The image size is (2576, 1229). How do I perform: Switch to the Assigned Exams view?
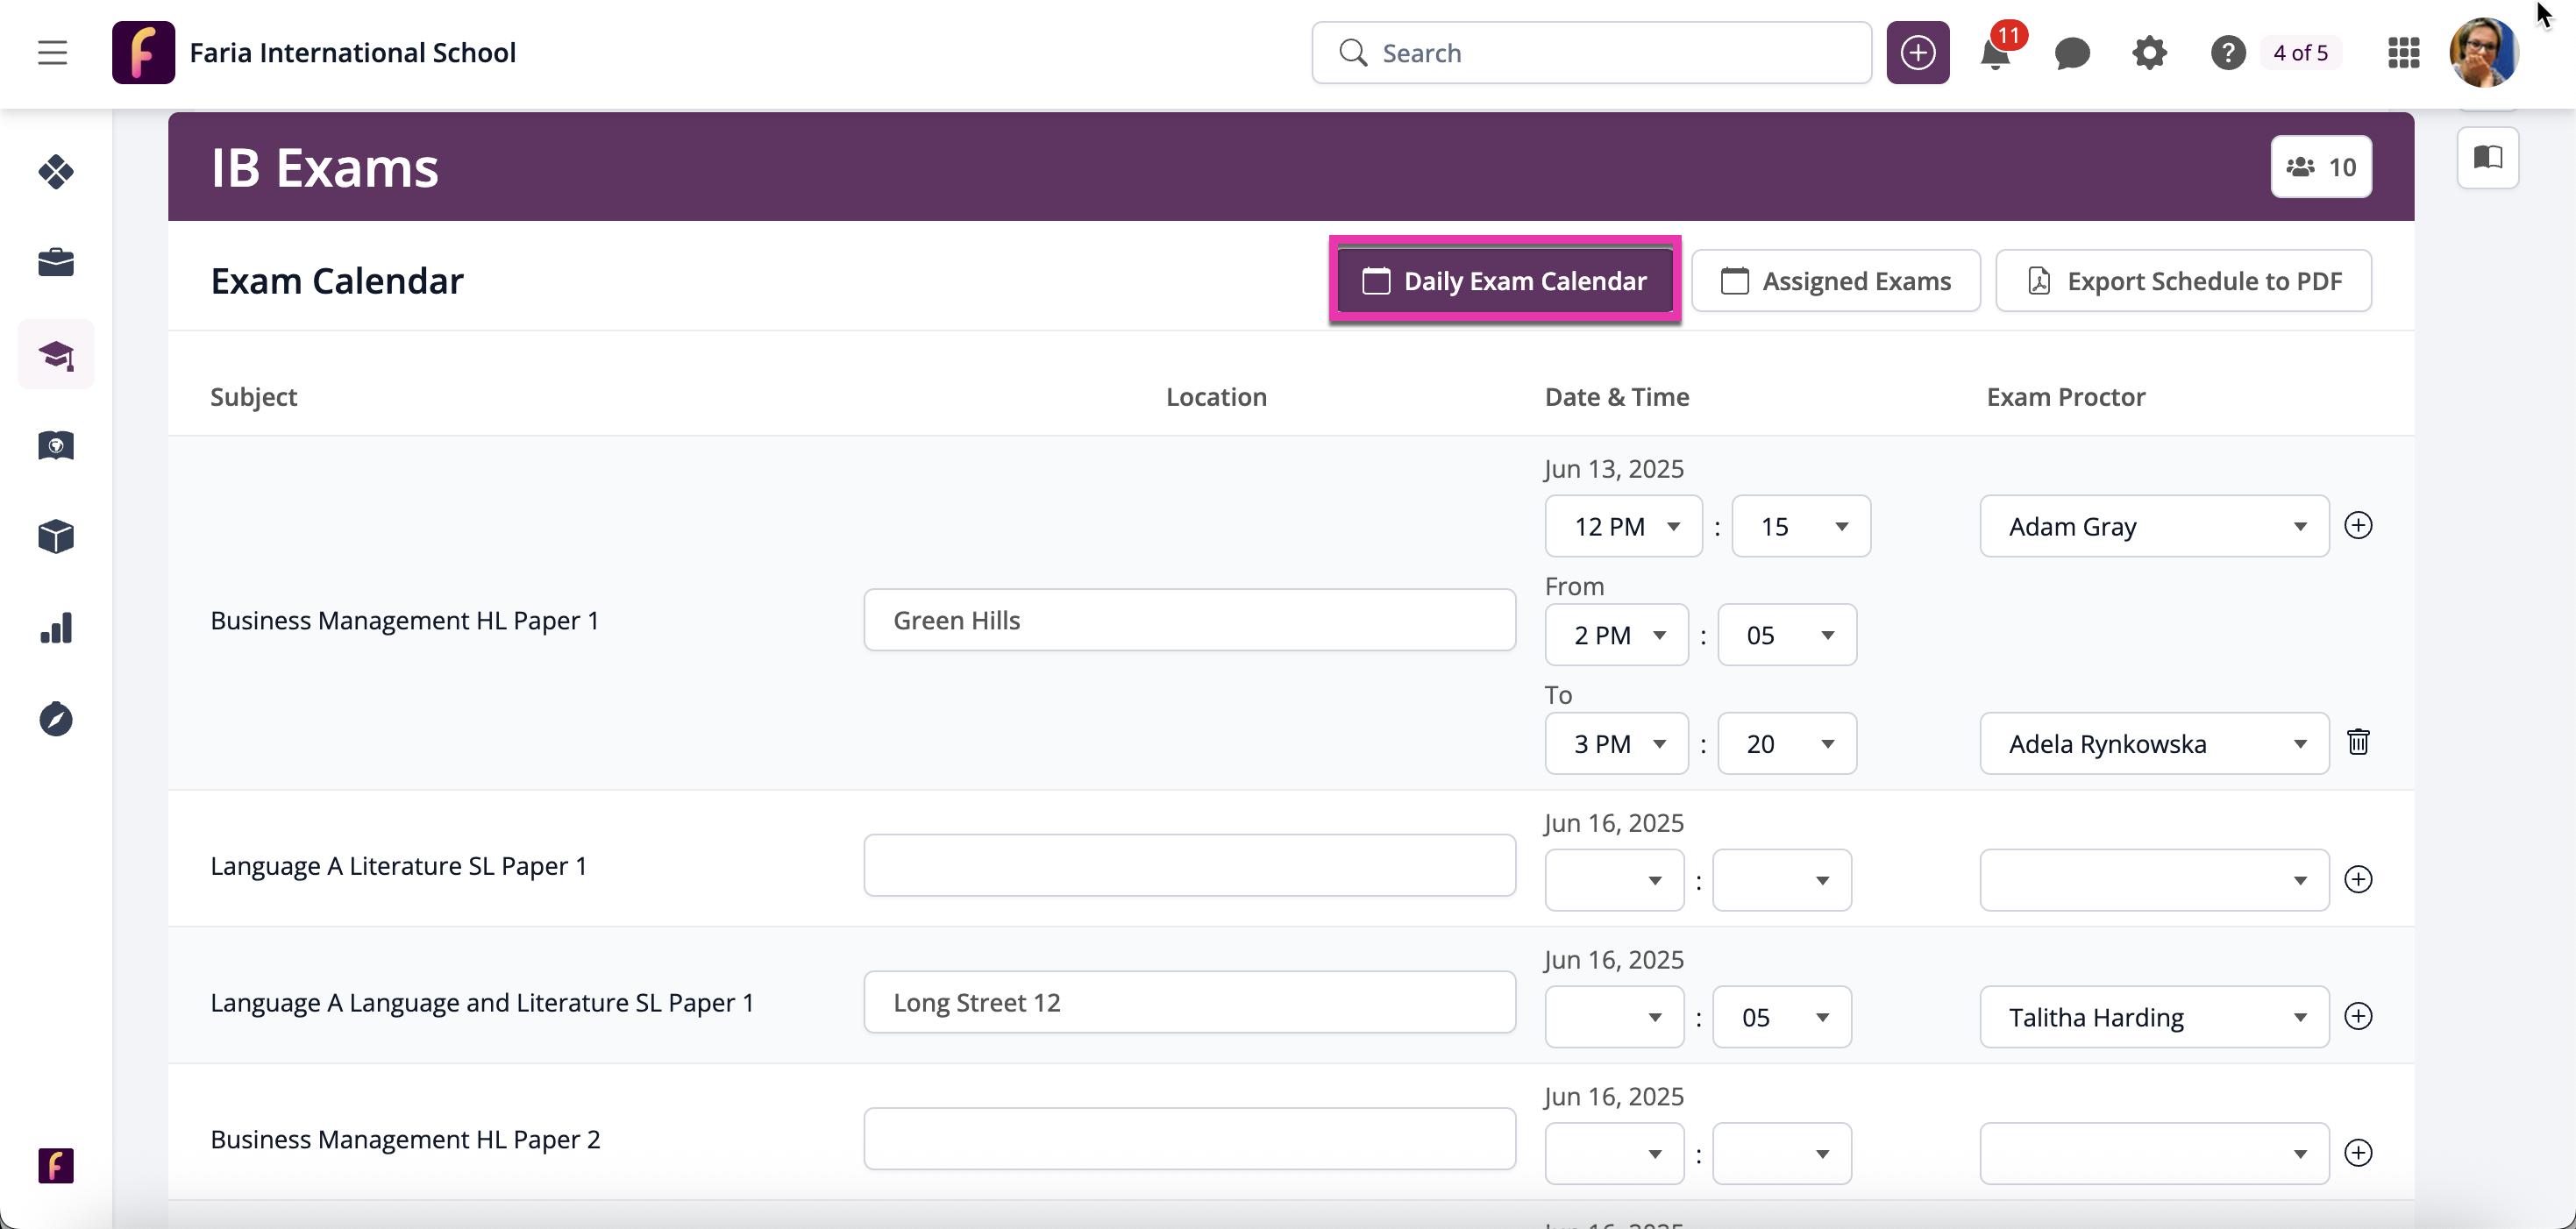coord(1835,281)
